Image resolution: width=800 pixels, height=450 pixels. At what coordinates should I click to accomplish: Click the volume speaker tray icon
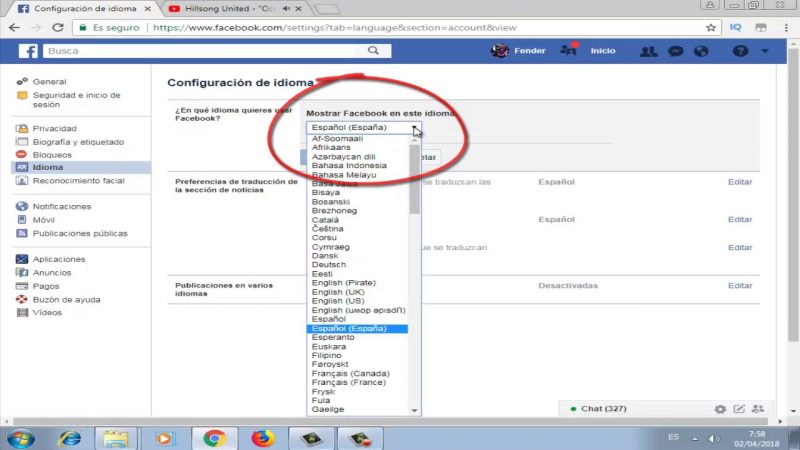pos(713,439)
